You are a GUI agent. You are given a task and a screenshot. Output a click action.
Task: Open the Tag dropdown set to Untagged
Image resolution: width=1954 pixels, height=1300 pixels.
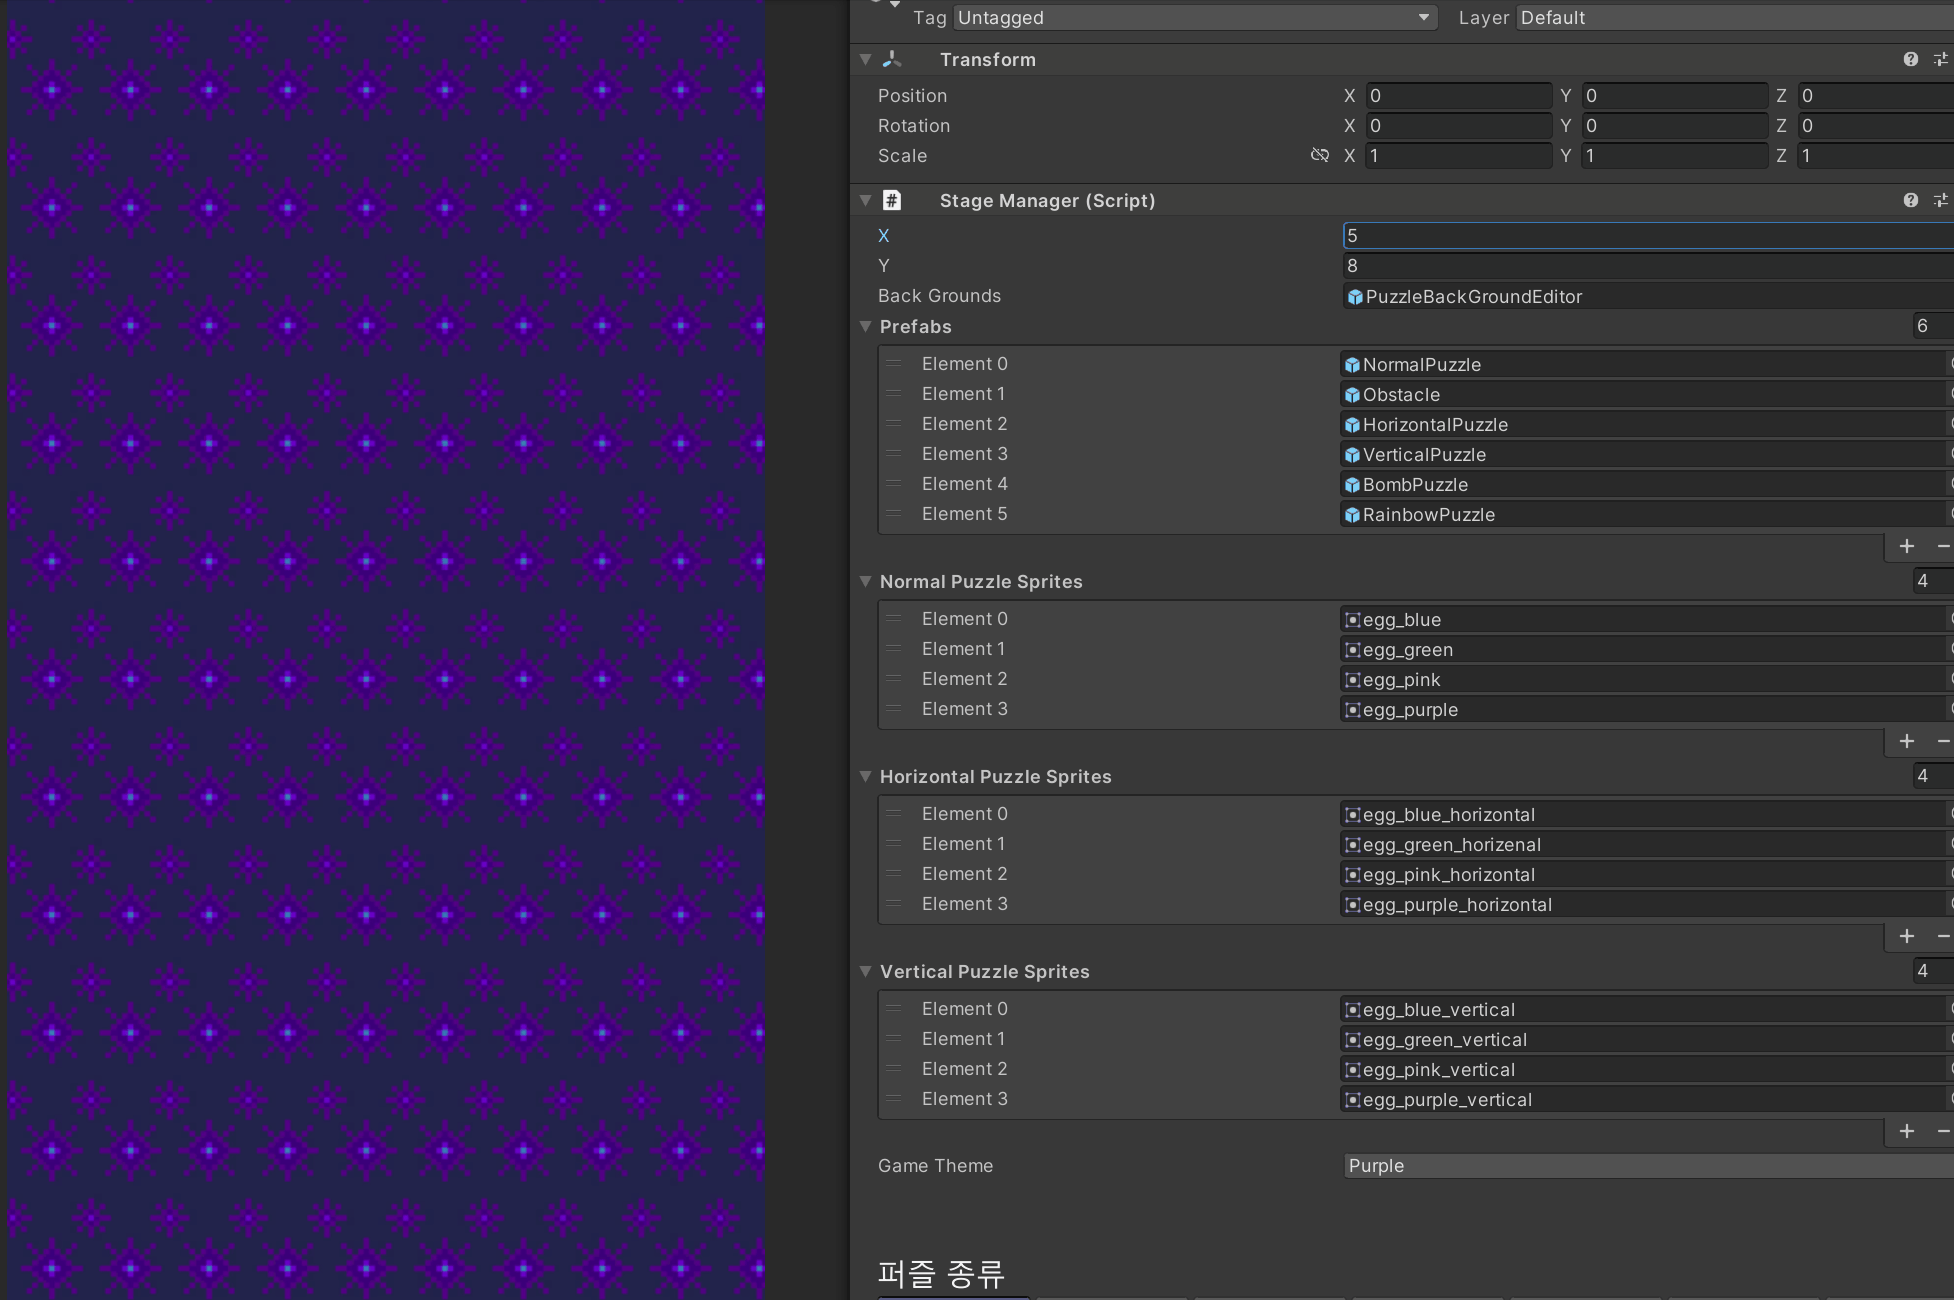click(1195, 18)
